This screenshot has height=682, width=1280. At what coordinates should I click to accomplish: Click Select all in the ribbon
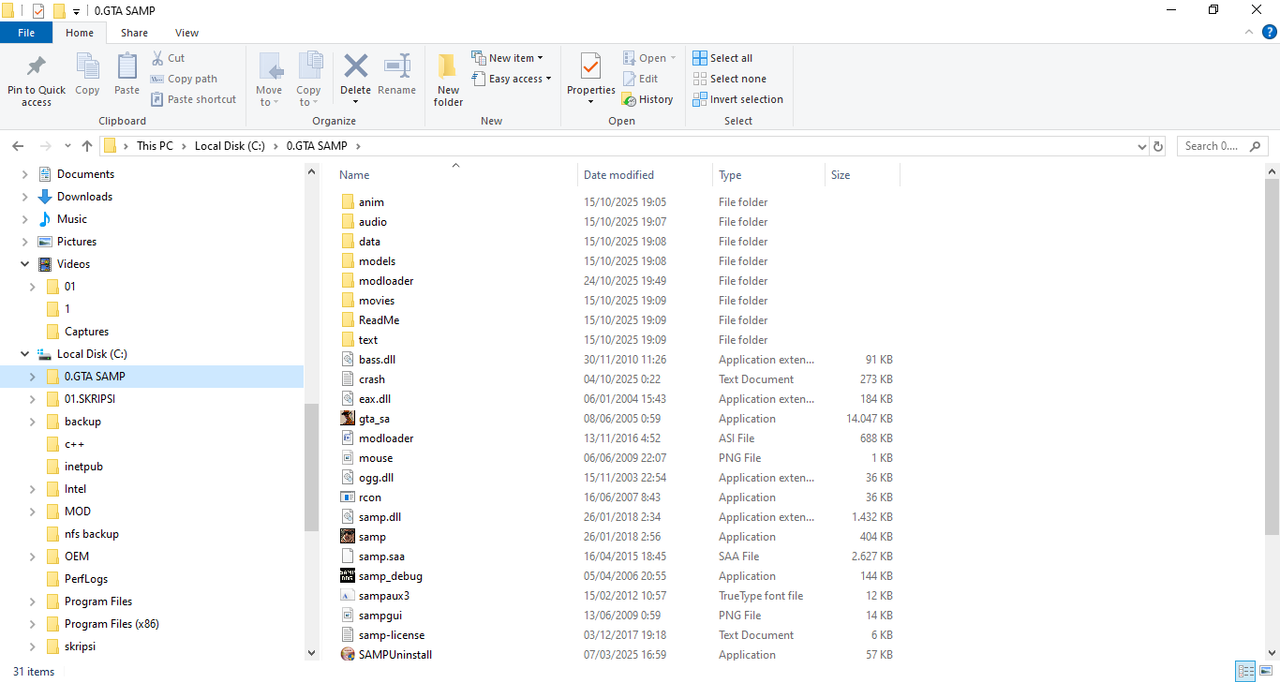coord(722,58)
